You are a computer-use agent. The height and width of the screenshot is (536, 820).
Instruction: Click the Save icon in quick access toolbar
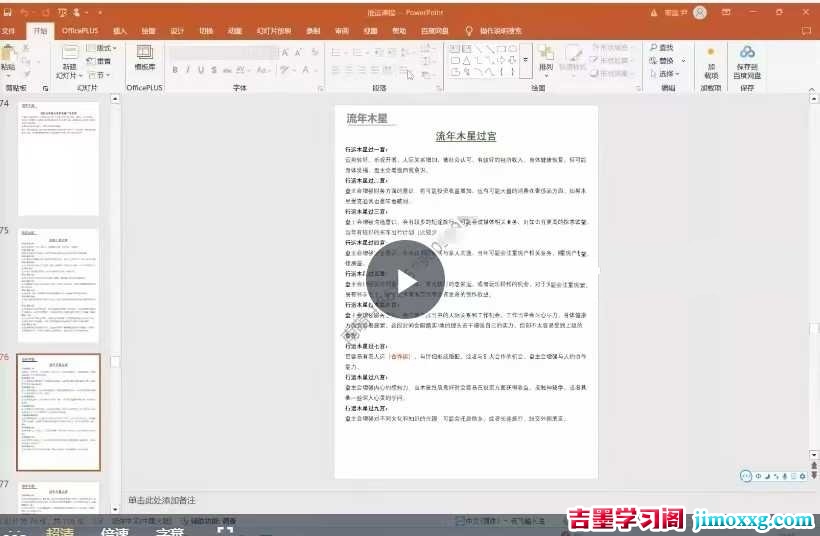click(8, 12)
